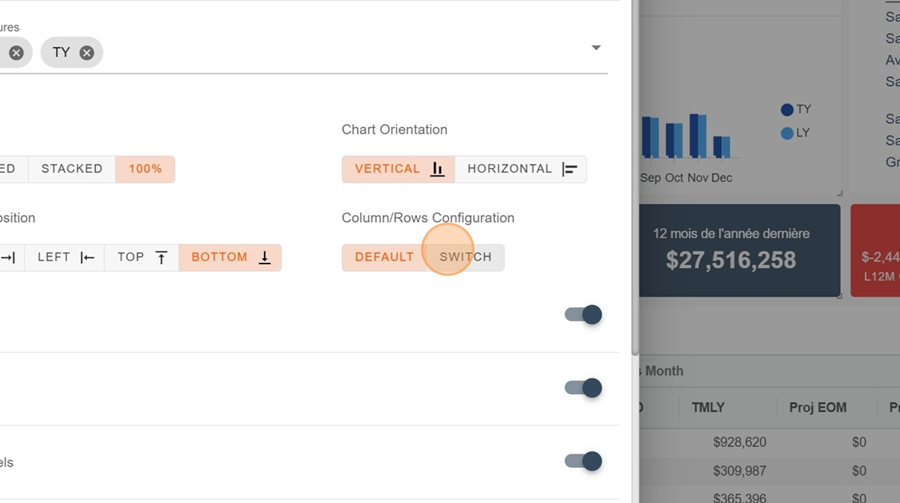The width and height of the screenshot is (900, 503).
Task: Choose the Left position option
Action: point(65,257)
